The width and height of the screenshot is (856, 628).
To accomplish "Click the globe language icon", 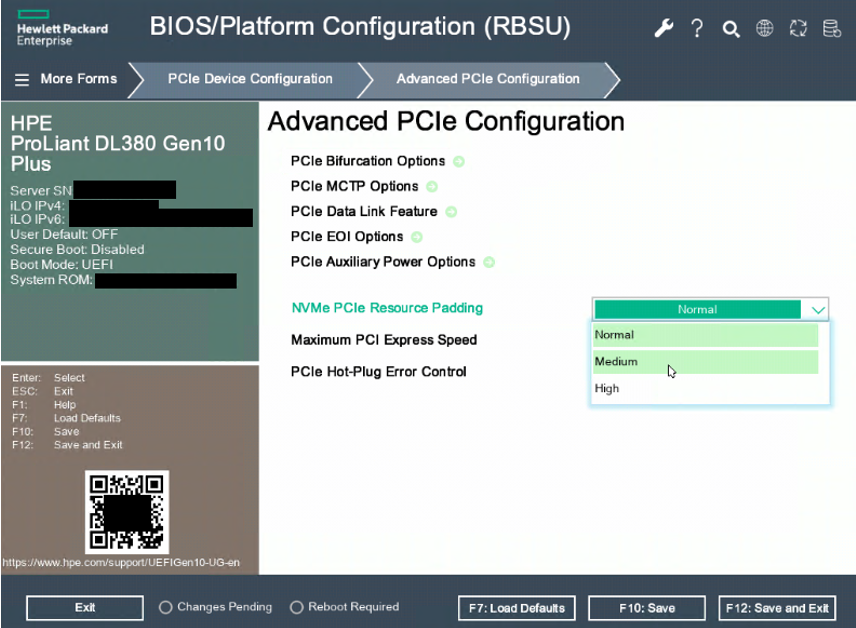I will pyautogui.click(x=764, y=28).
